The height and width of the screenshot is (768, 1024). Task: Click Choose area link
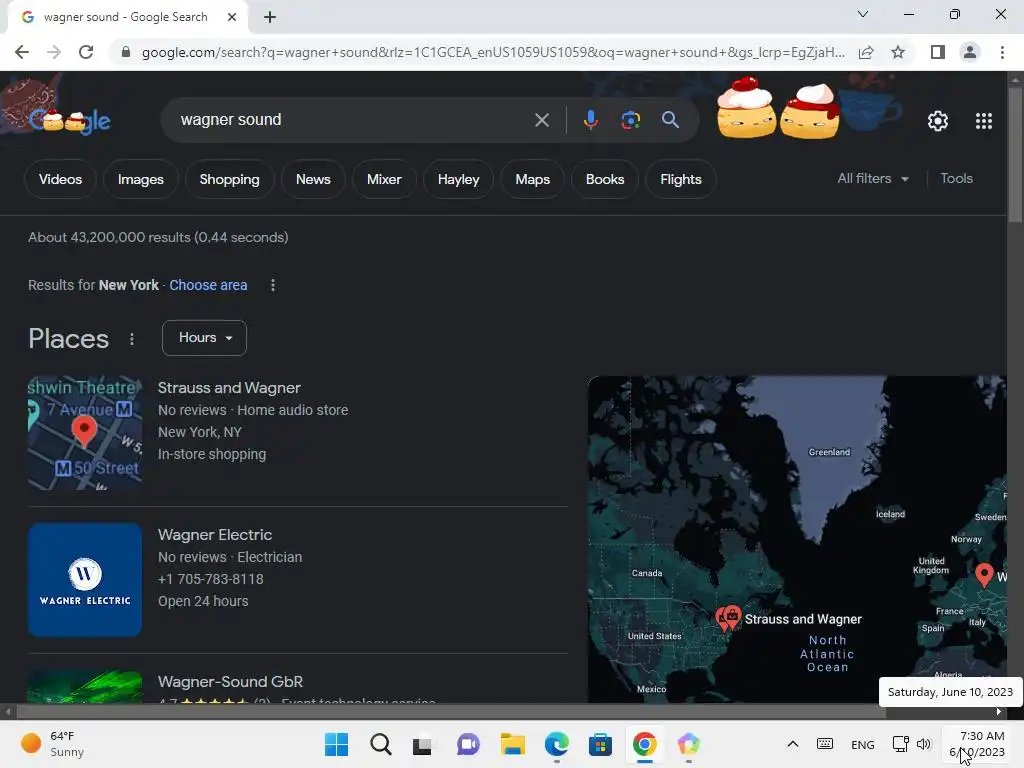[x=208, y=285]
